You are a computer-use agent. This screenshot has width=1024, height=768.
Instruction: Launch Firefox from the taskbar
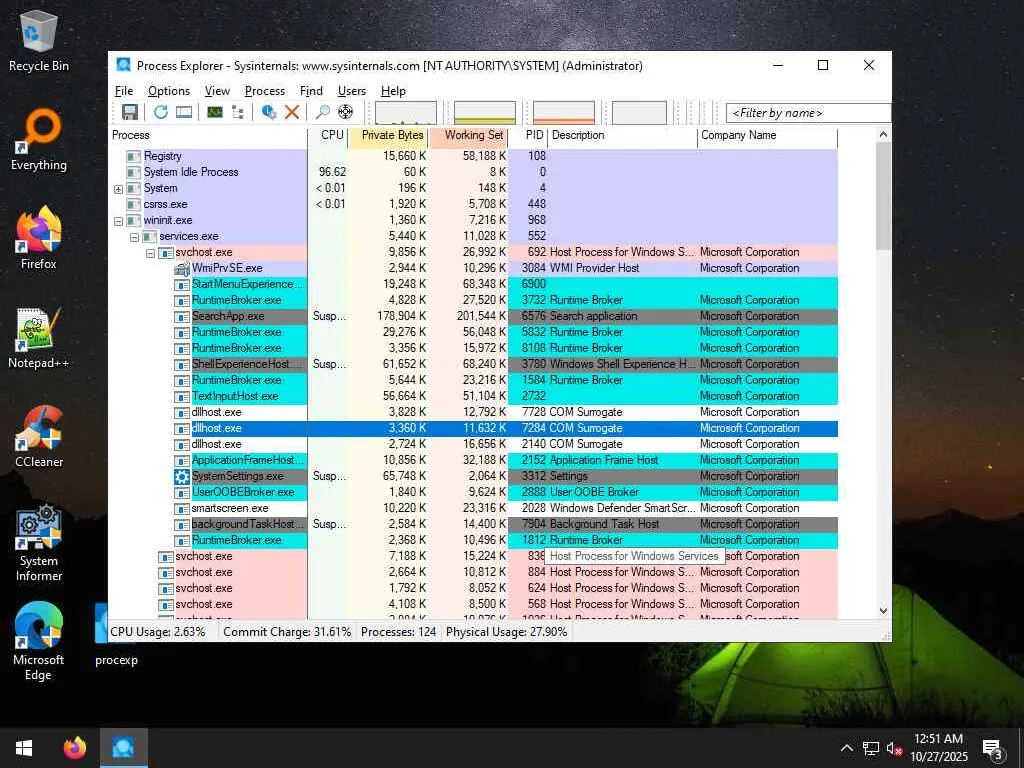[x=74, y=748]
